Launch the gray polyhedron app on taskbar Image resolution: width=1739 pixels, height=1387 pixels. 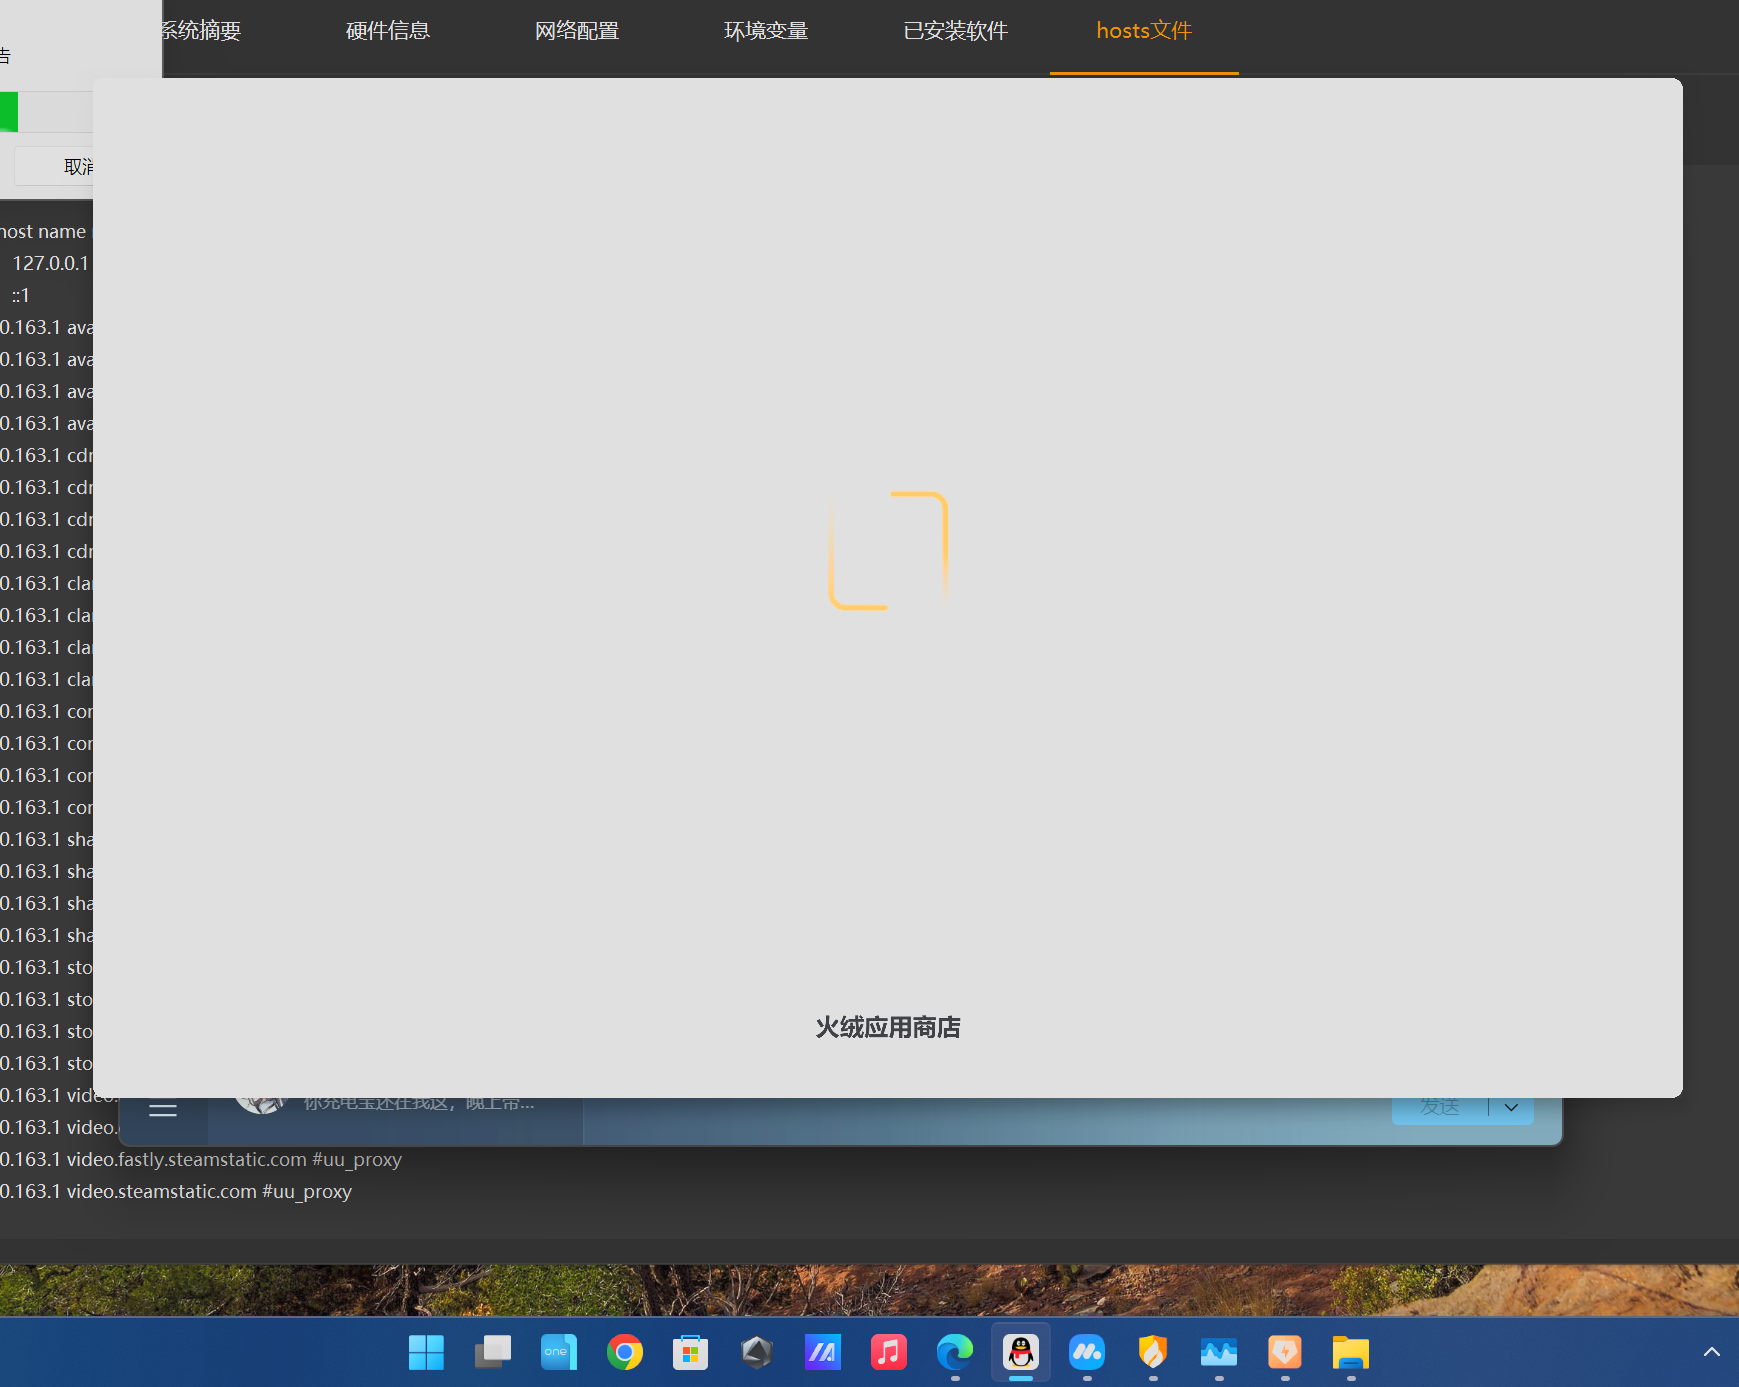(x=757, y=1353)
